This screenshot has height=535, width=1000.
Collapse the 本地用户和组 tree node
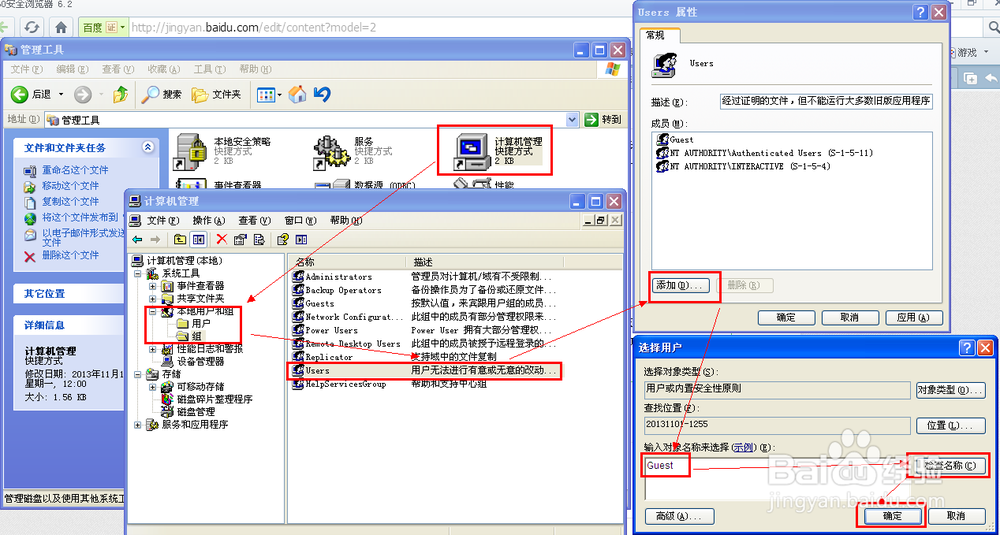tap(152, 311)
